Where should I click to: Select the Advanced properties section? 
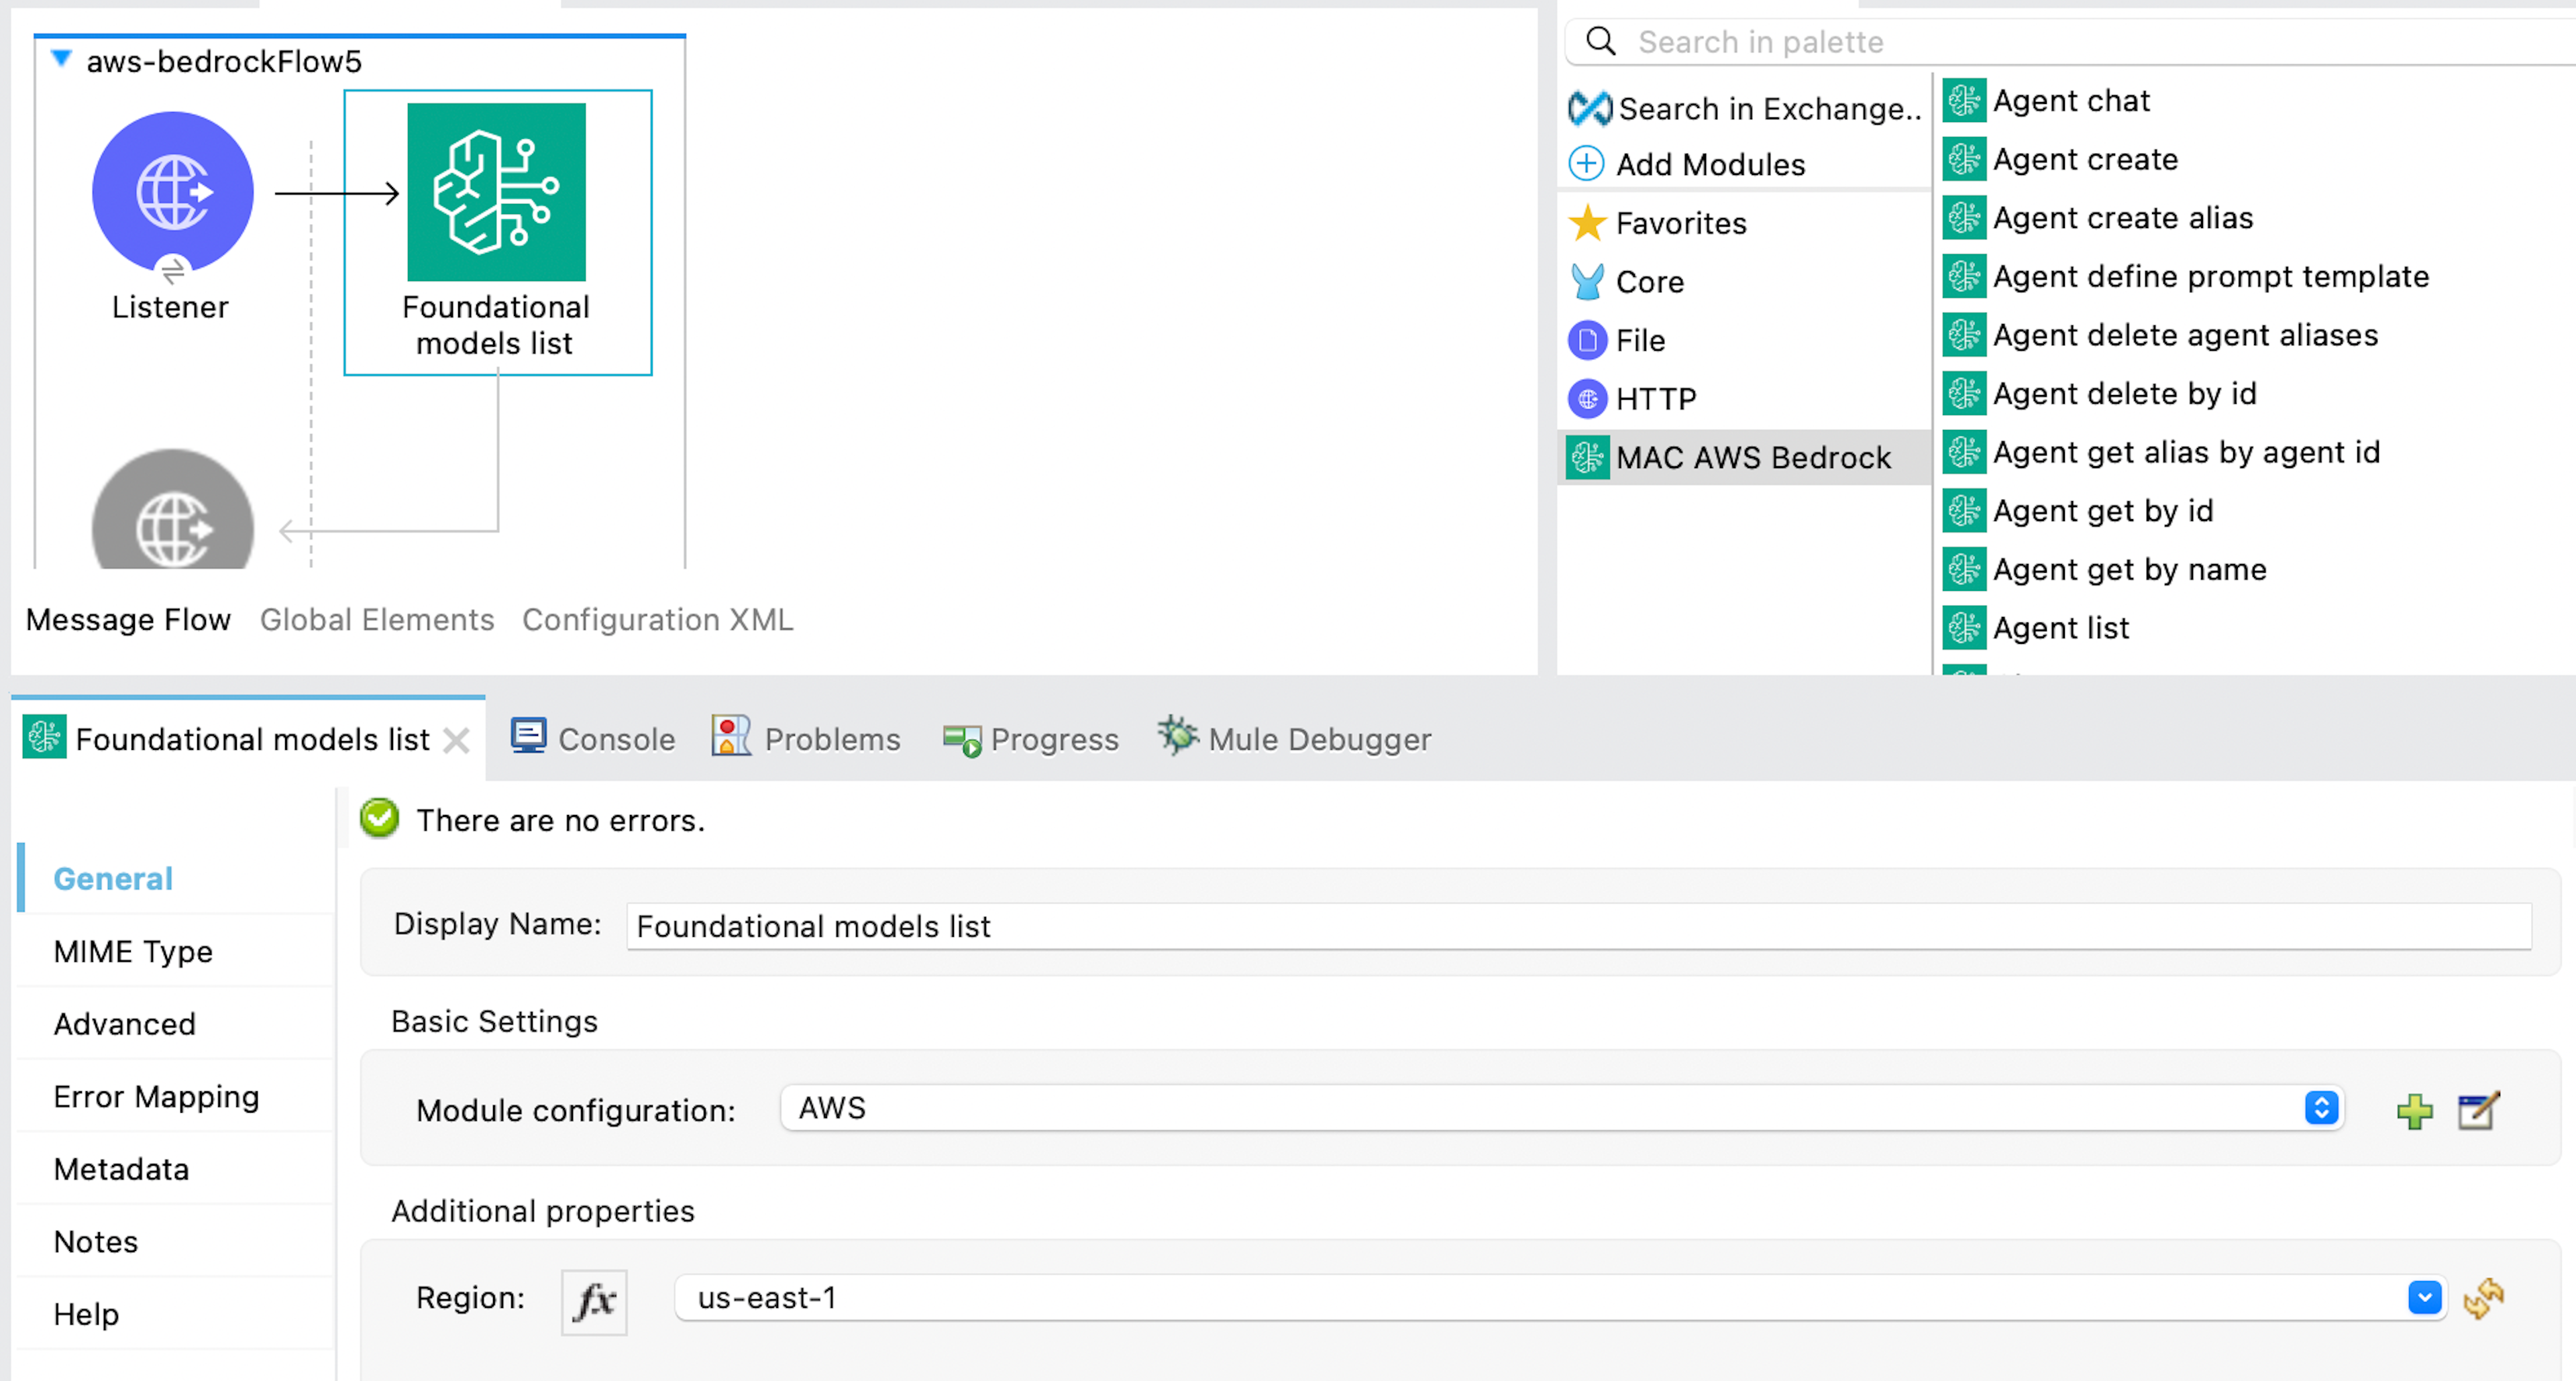coord(176,1024)
